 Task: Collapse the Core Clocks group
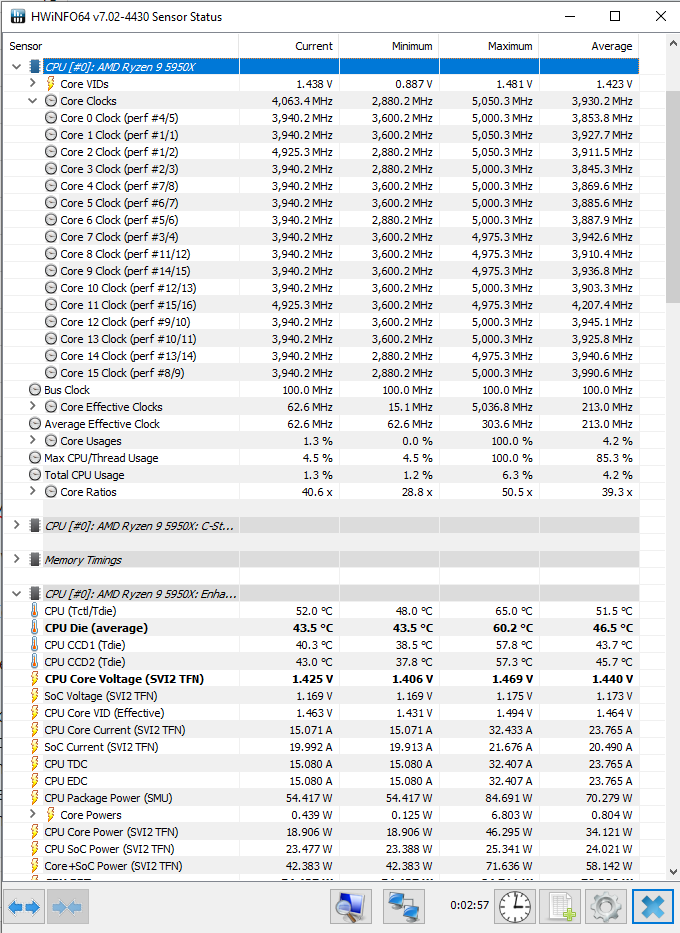click(x=33, y=101)
